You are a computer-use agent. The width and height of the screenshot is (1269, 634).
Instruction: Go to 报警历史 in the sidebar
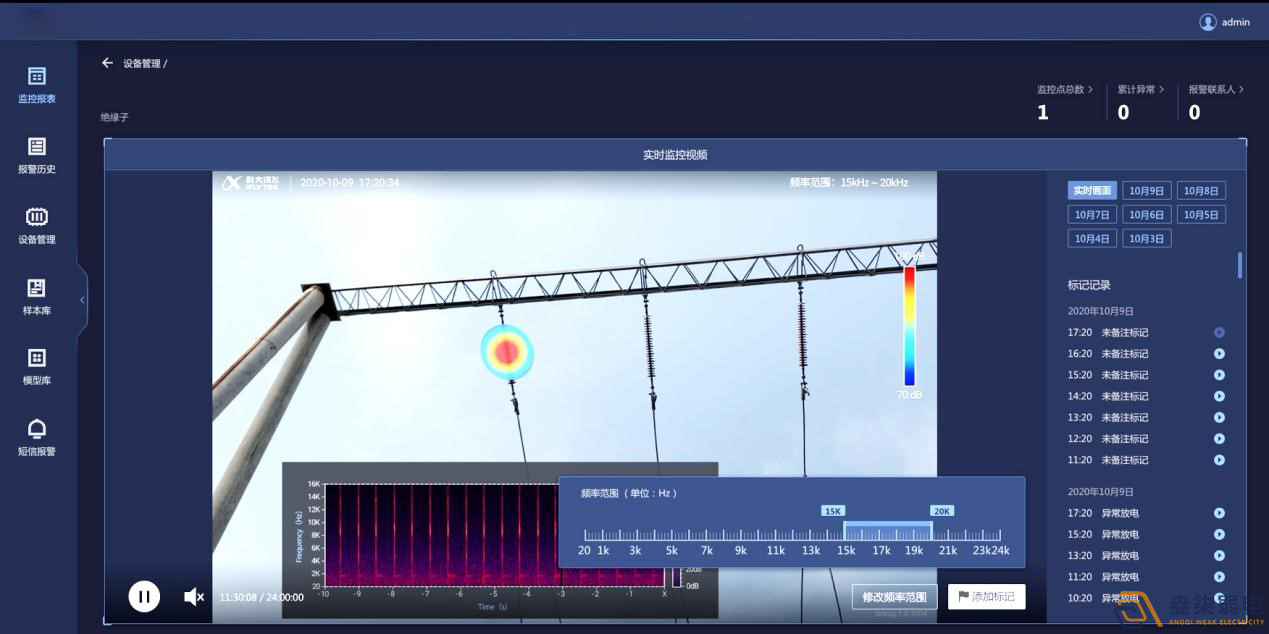pos(37,148)
